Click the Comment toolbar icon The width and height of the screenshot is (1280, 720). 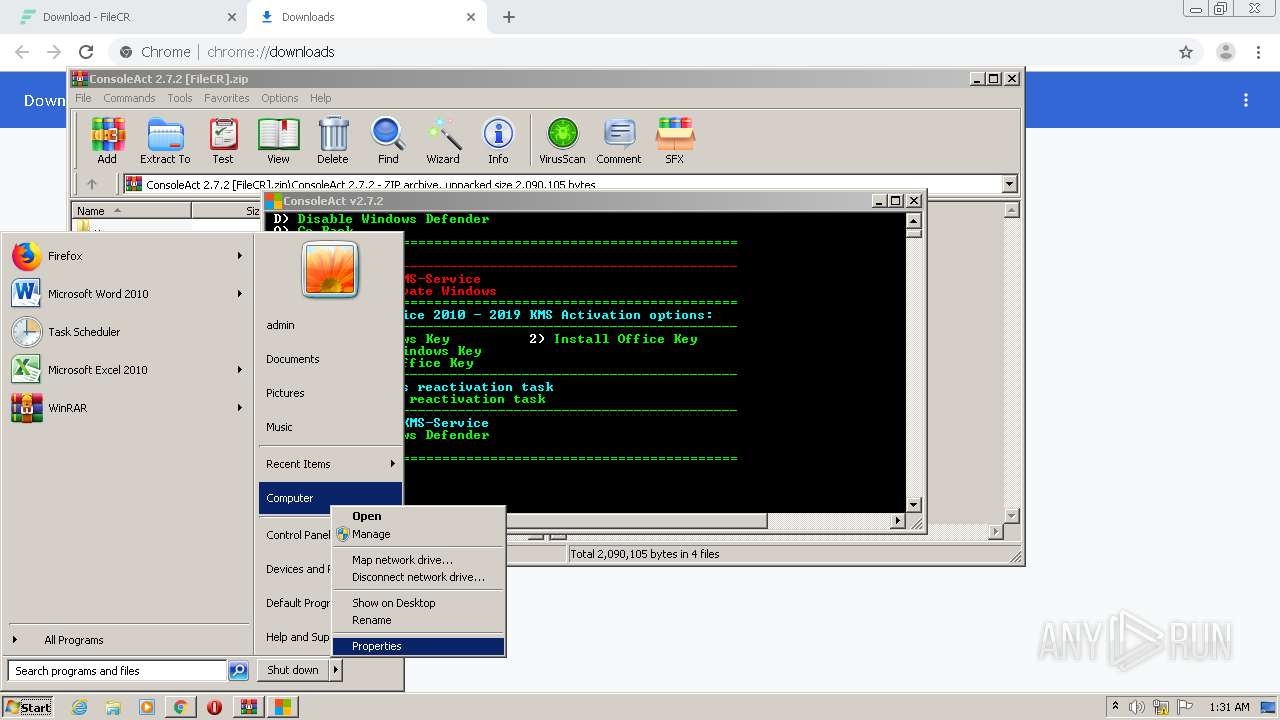pyautogui.click(x=619, y=141)
